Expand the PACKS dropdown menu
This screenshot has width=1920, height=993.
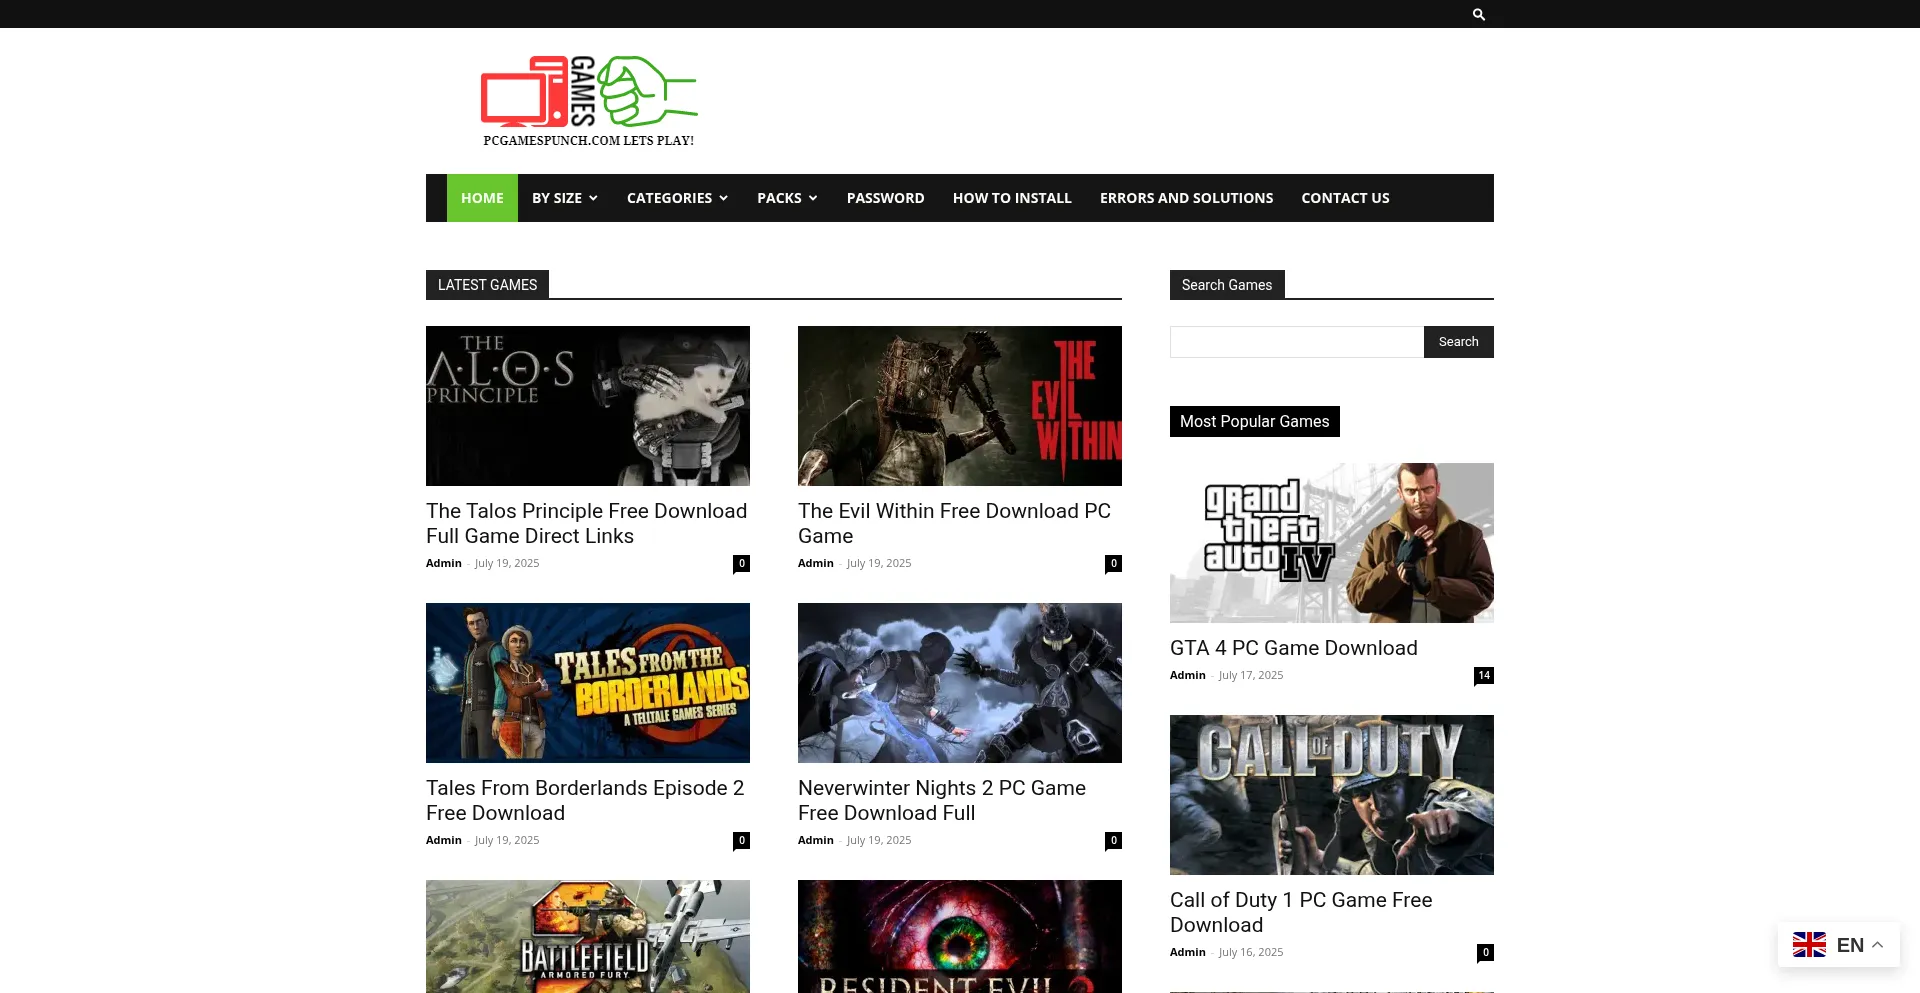(788, 198)
